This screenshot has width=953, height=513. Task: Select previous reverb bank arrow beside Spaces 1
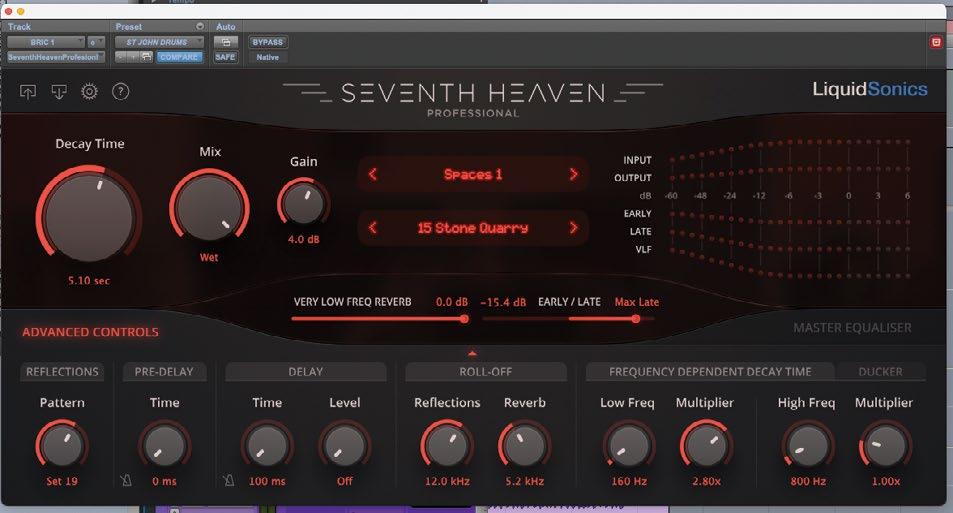pos(373,174)
